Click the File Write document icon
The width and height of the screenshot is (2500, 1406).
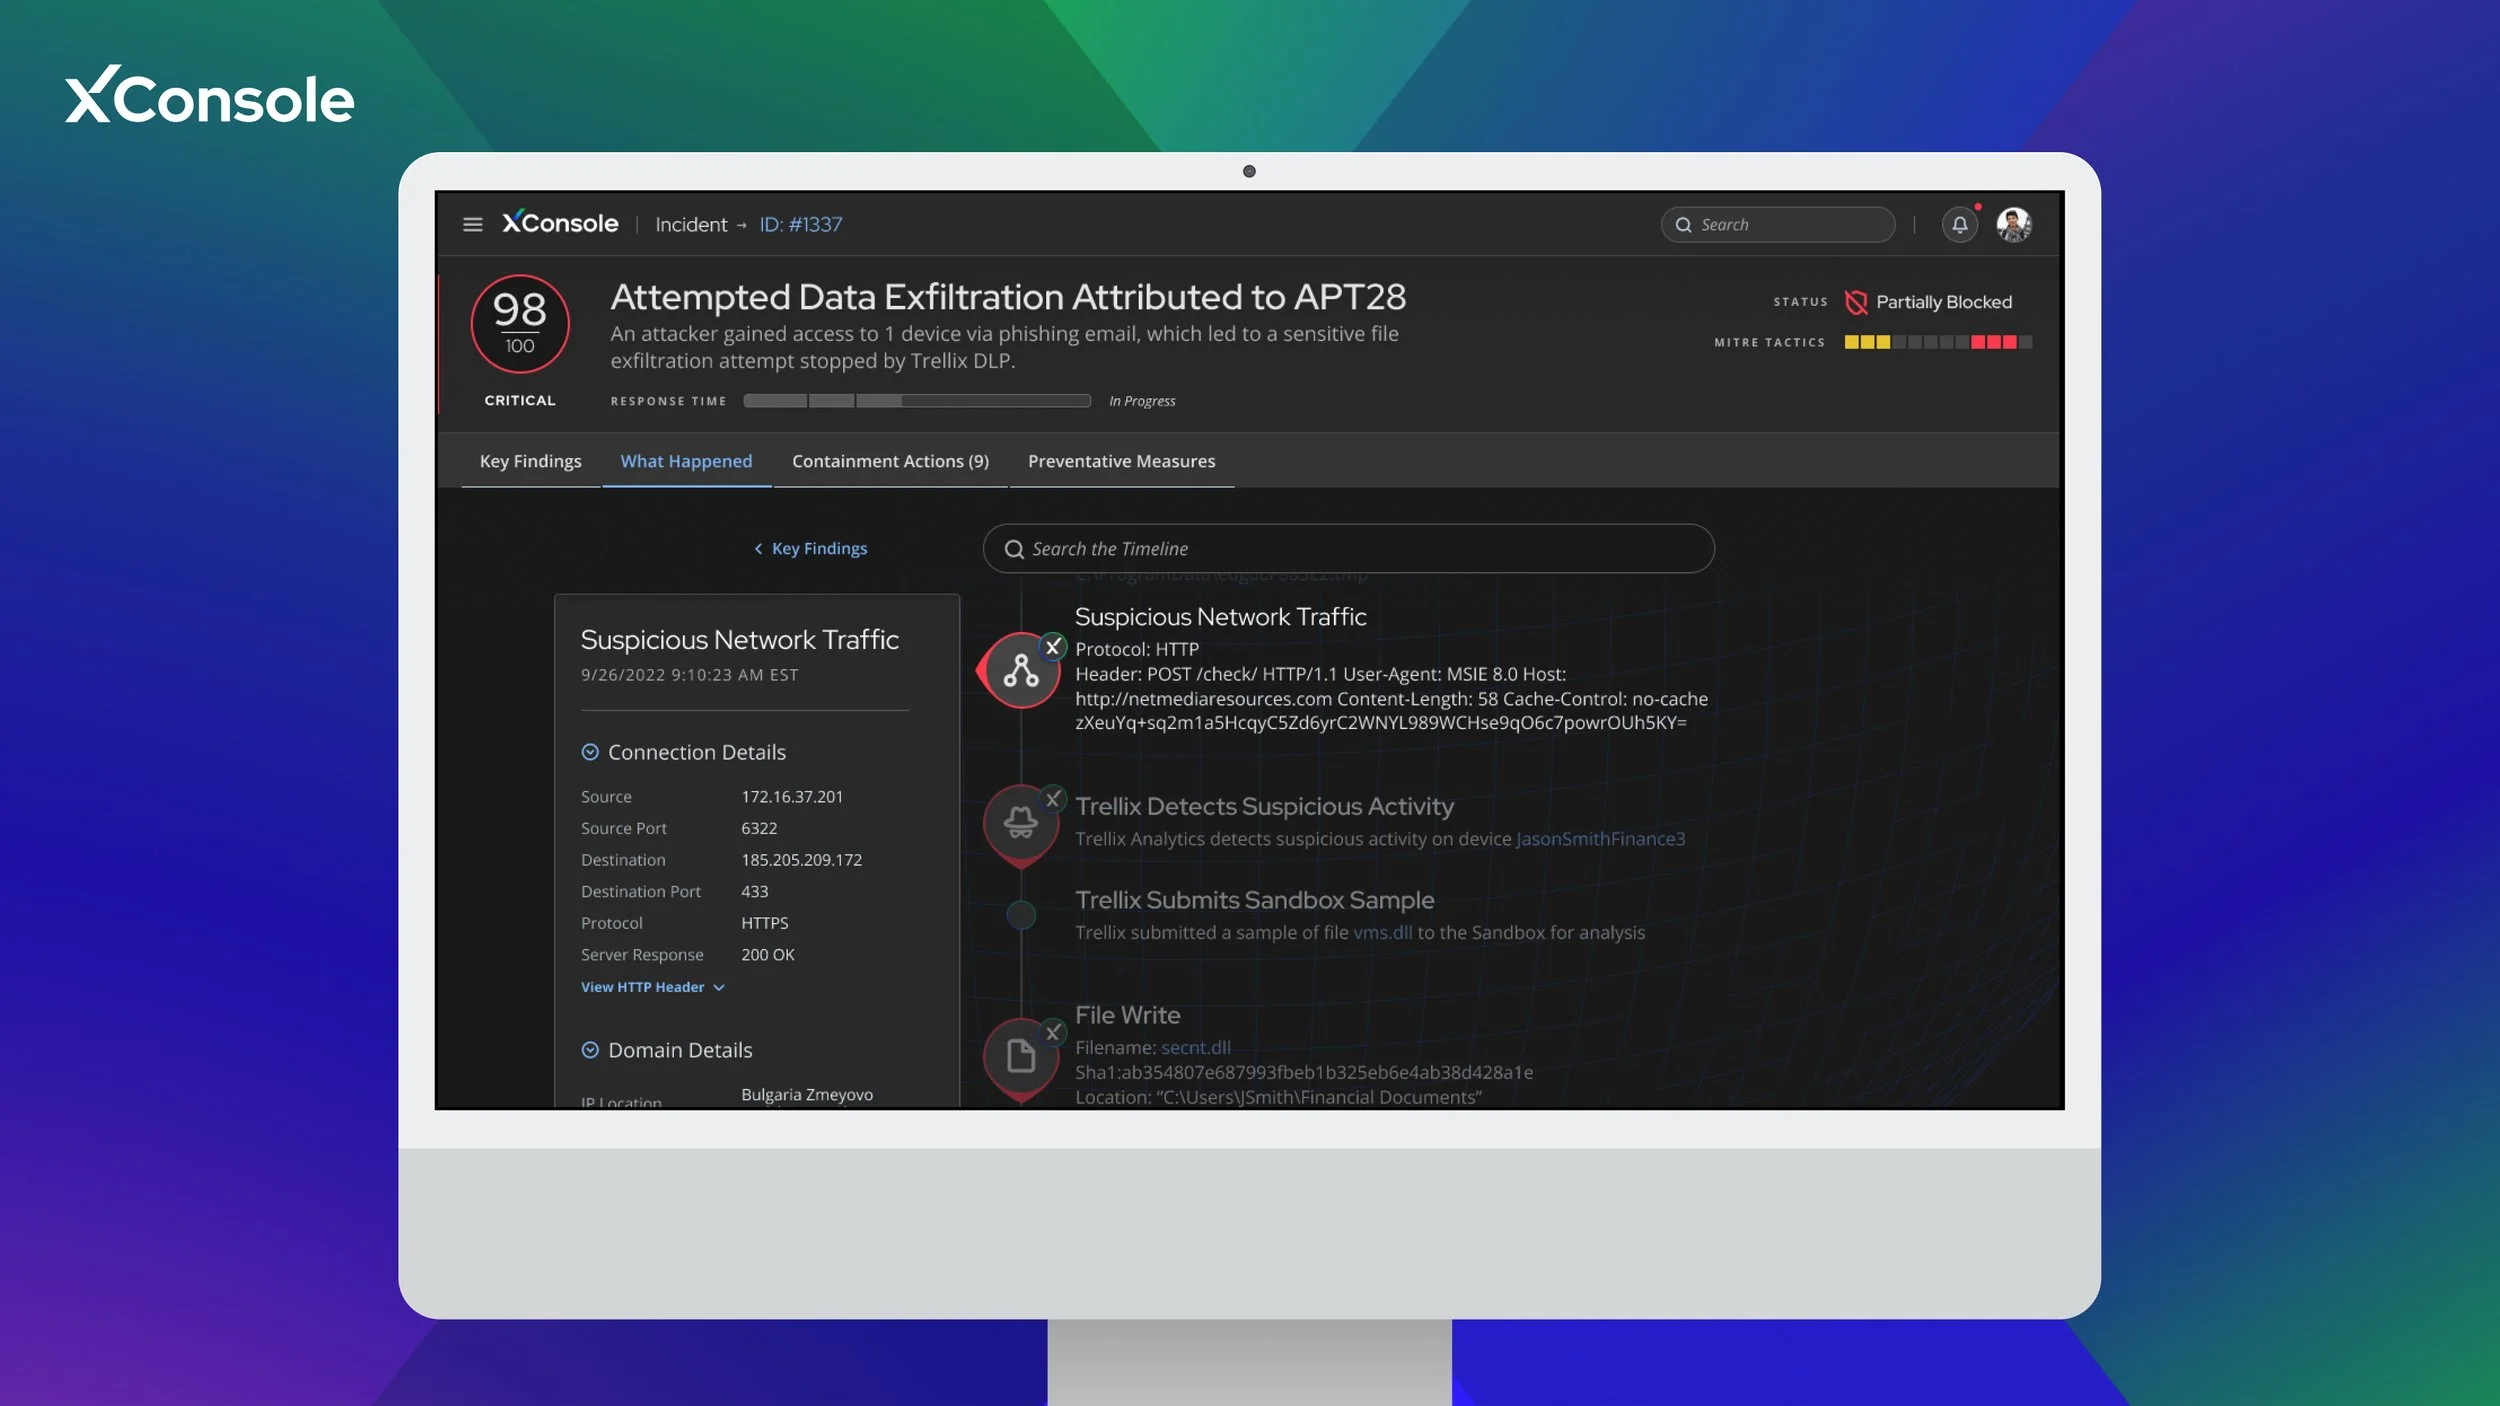pyautogui.click(x=1020, y=1055)
